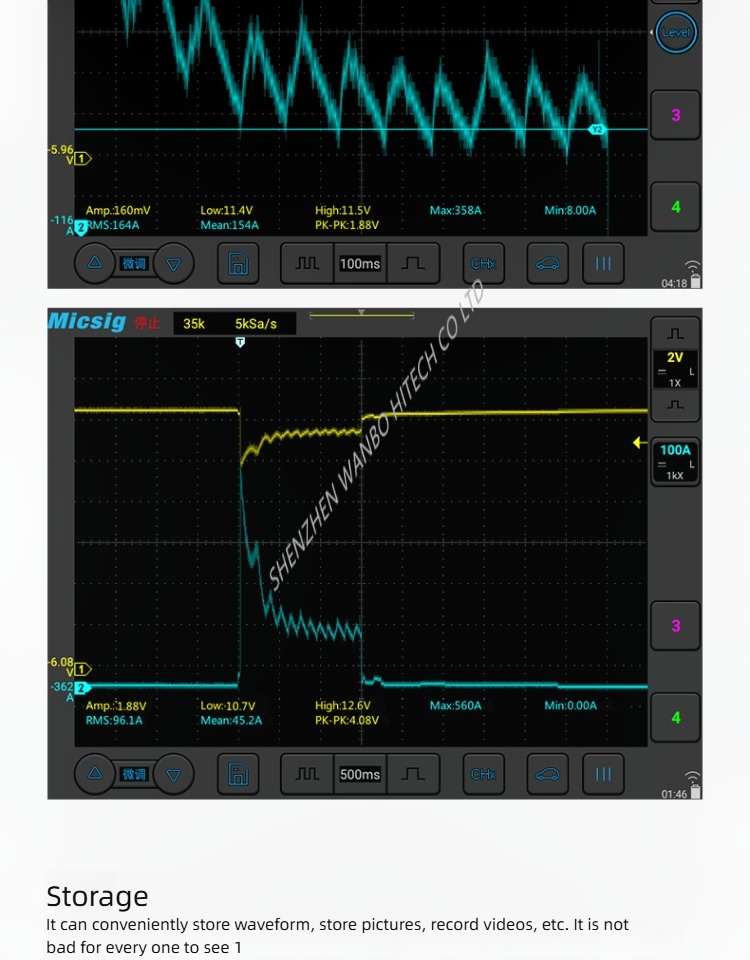The height and width of the screenshot is (960, 750).
Task: Tap the Low:10.7V measurement
Action: [228, 705]
